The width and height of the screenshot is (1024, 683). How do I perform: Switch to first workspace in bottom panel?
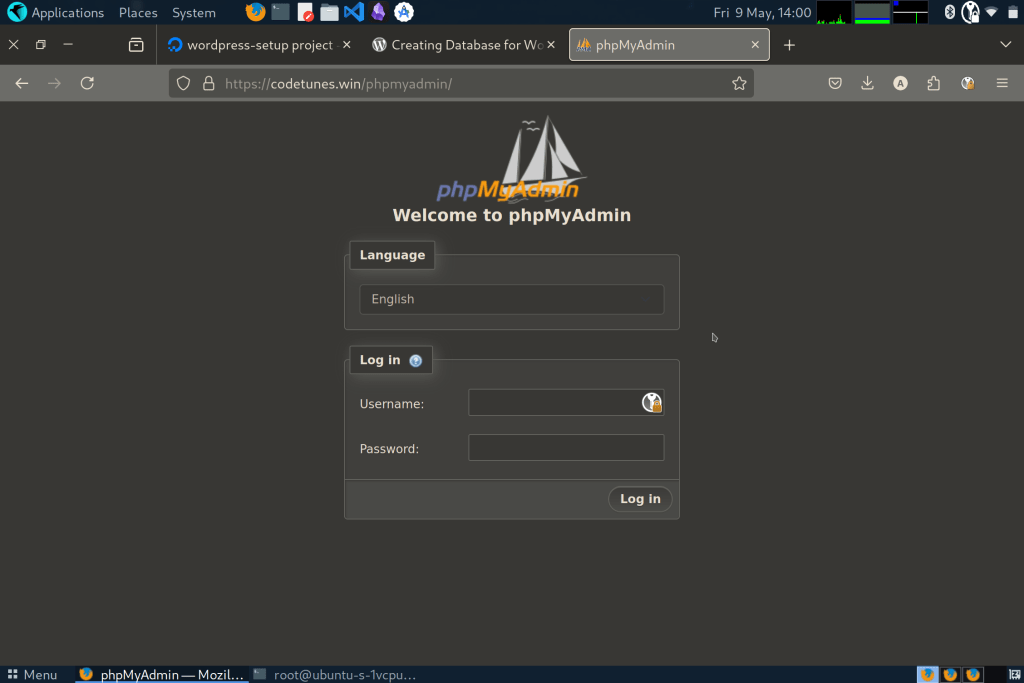click(927, 675)
